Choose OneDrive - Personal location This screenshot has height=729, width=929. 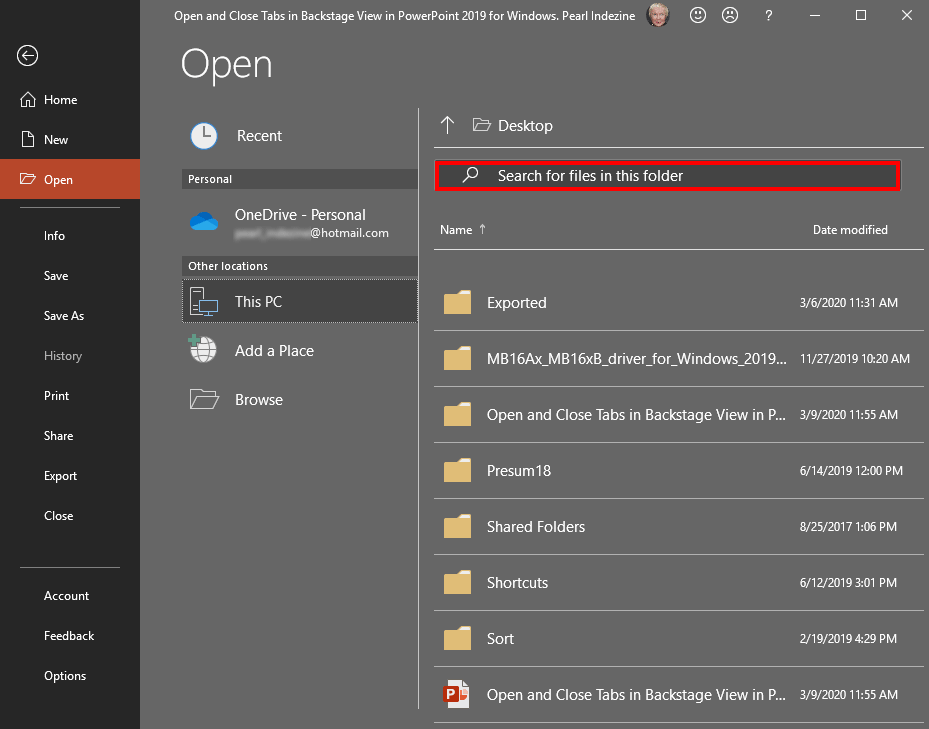(299, 222)
